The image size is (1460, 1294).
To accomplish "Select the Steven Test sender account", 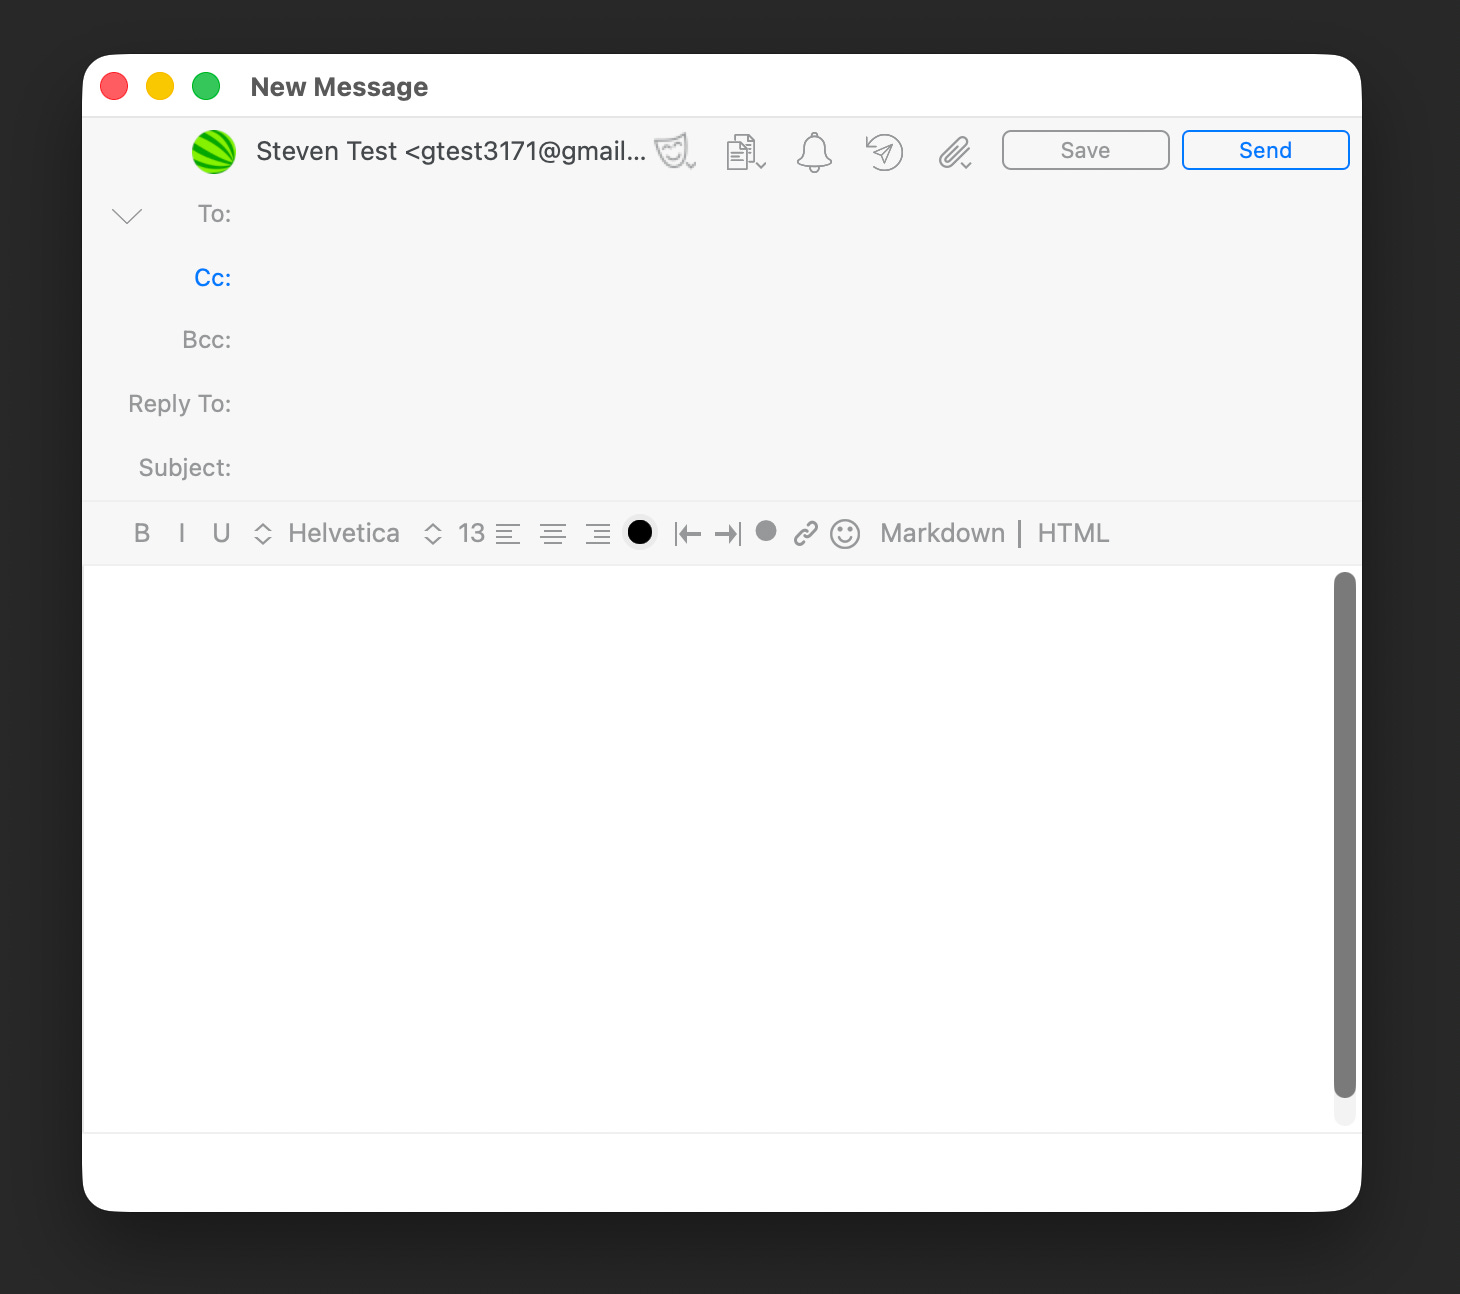I will tap(451, 151).
